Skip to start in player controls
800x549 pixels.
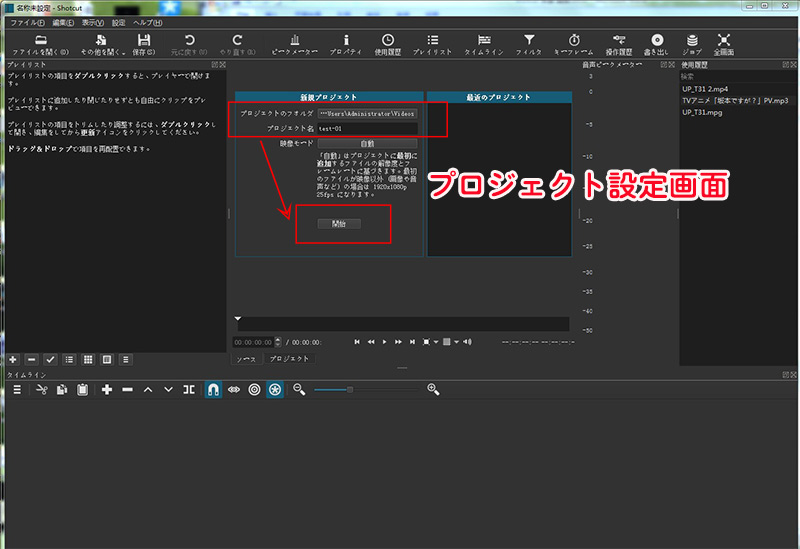(x=357, y=342)
